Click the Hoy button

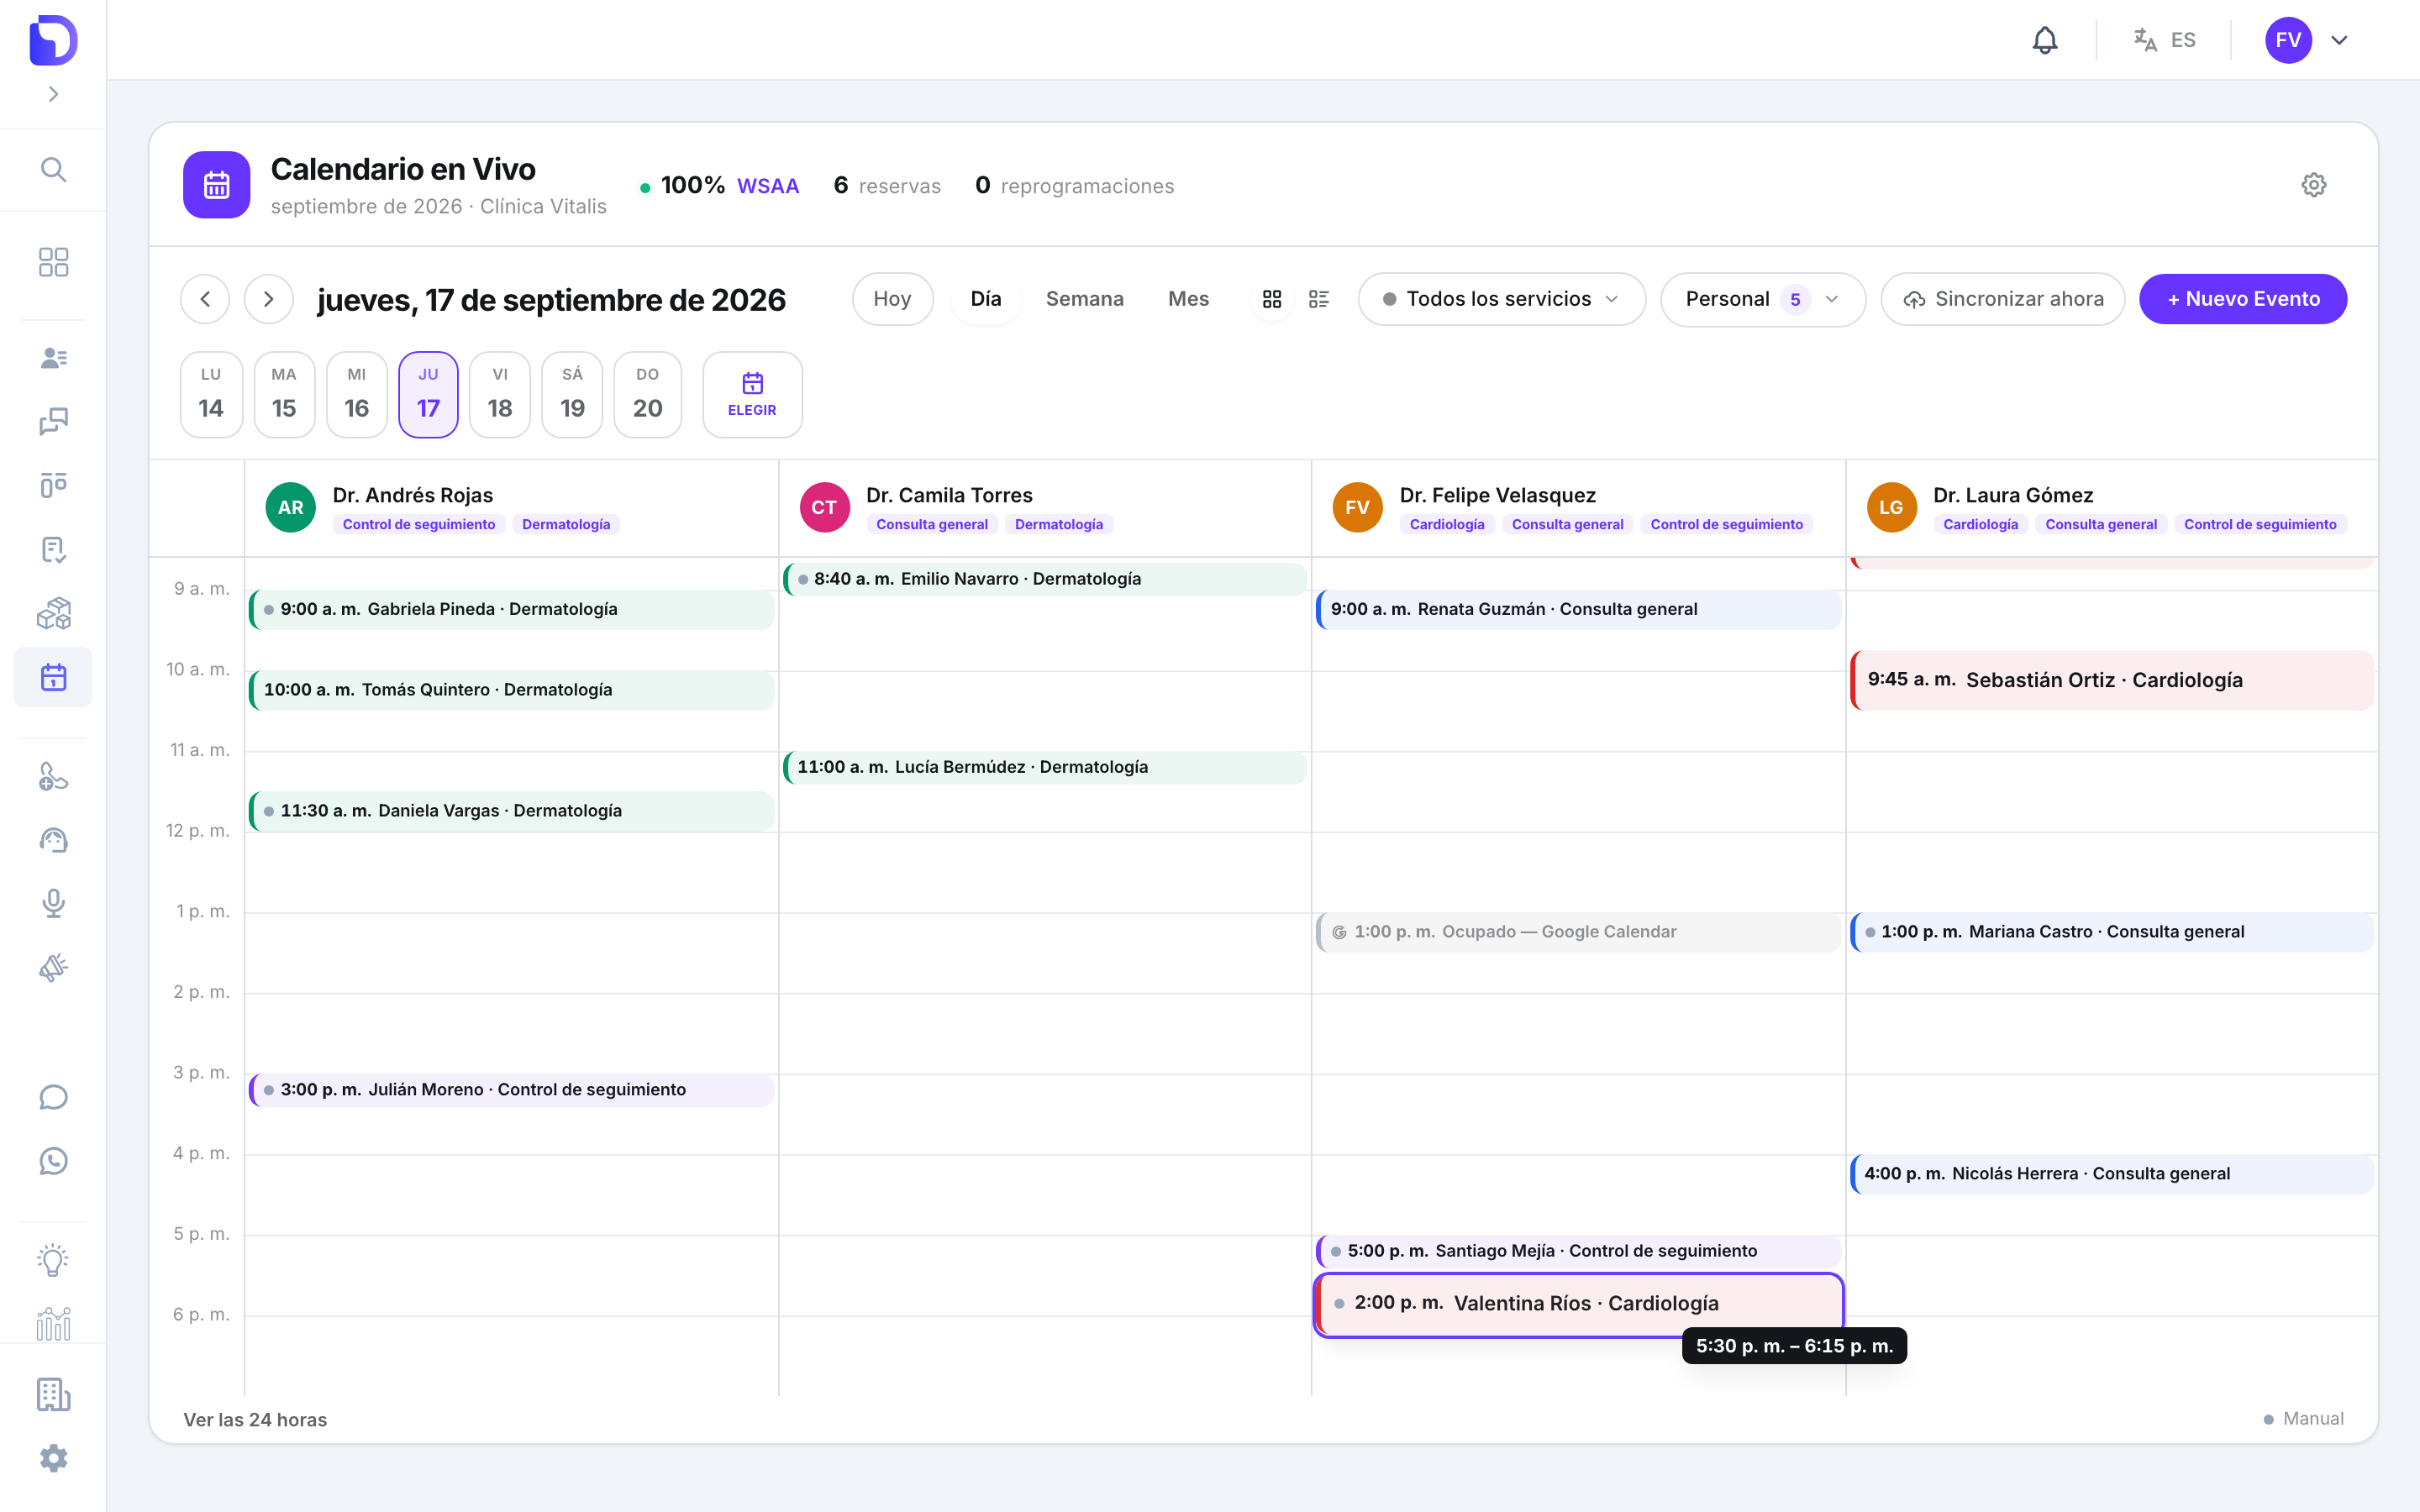point(892,299)
